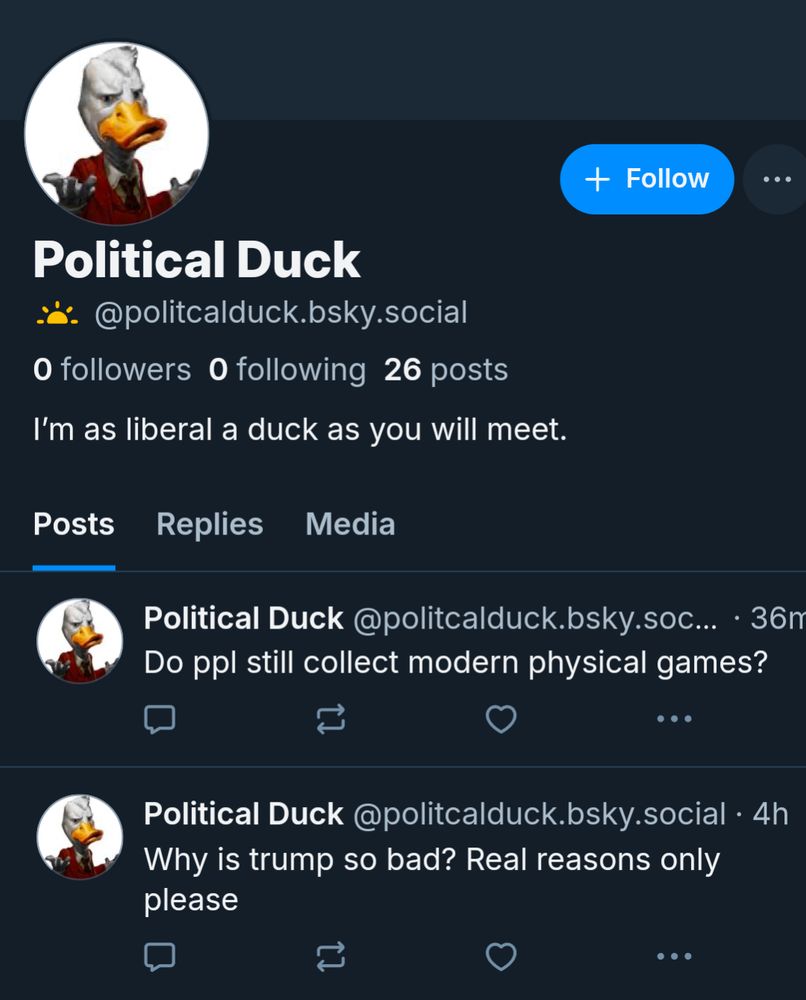
Task: Switch to the Media tab
Action: click(x=350, y=524)
